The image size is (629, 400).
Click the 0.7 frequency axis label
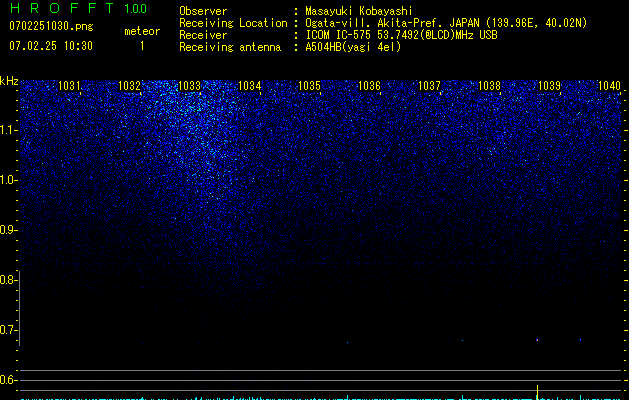click(x=8, y=330)
